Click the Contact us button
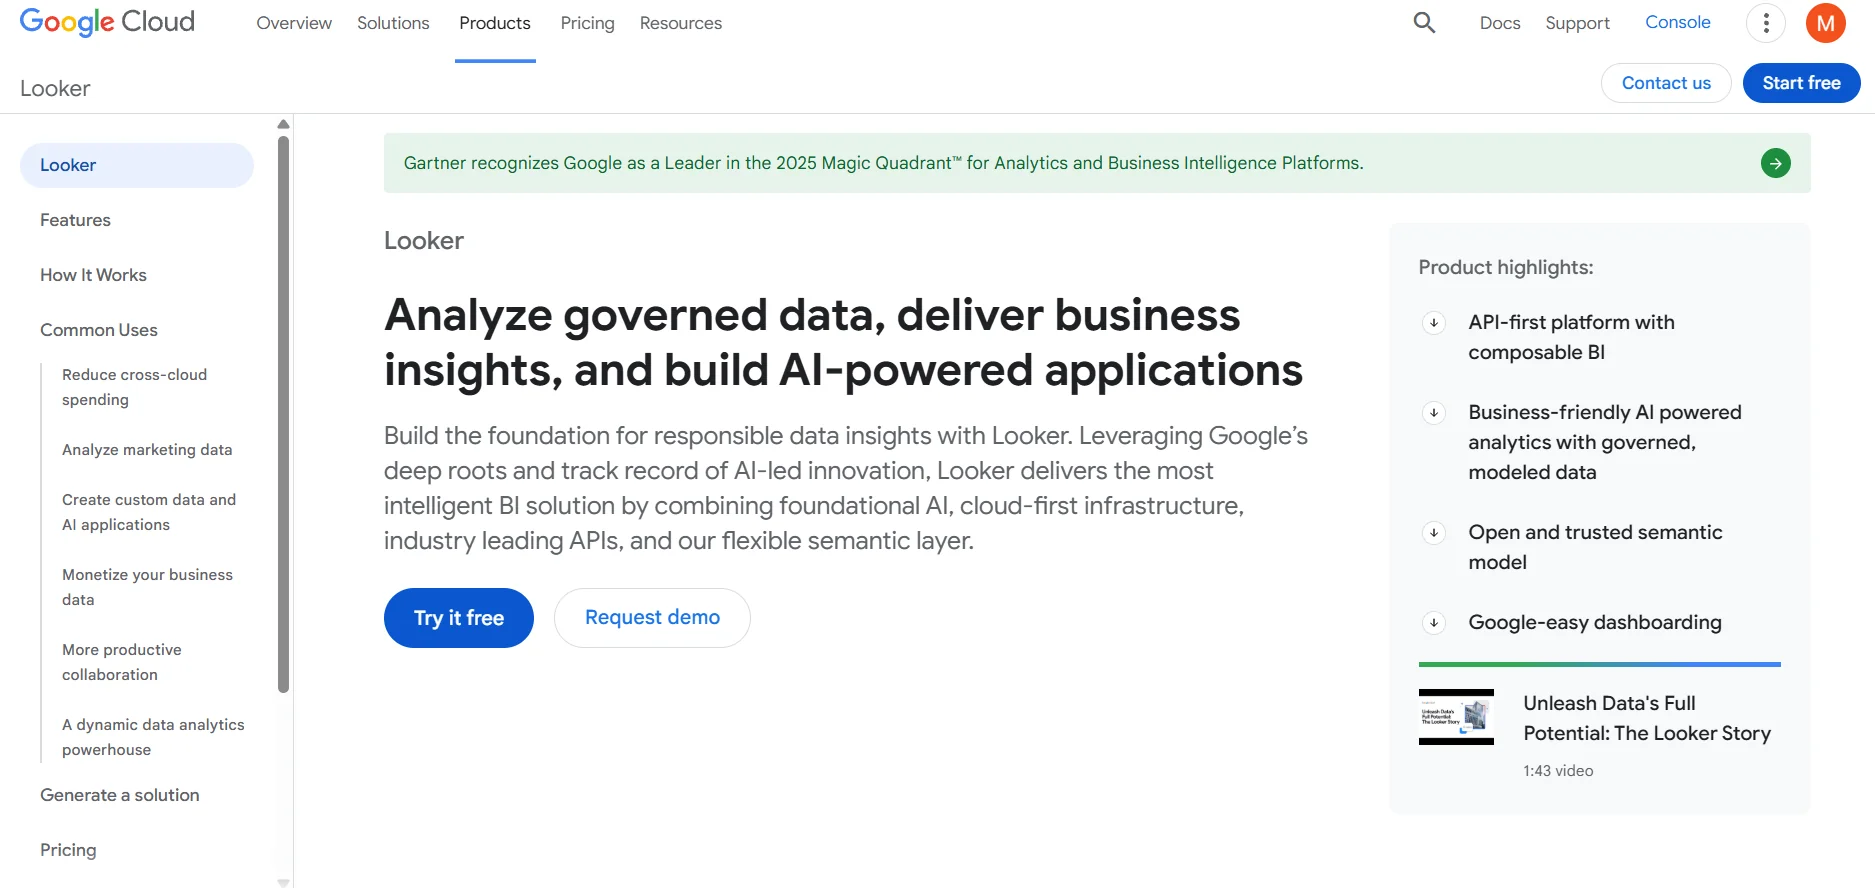Screen dimensions: 1875x888 (1666, 83)
